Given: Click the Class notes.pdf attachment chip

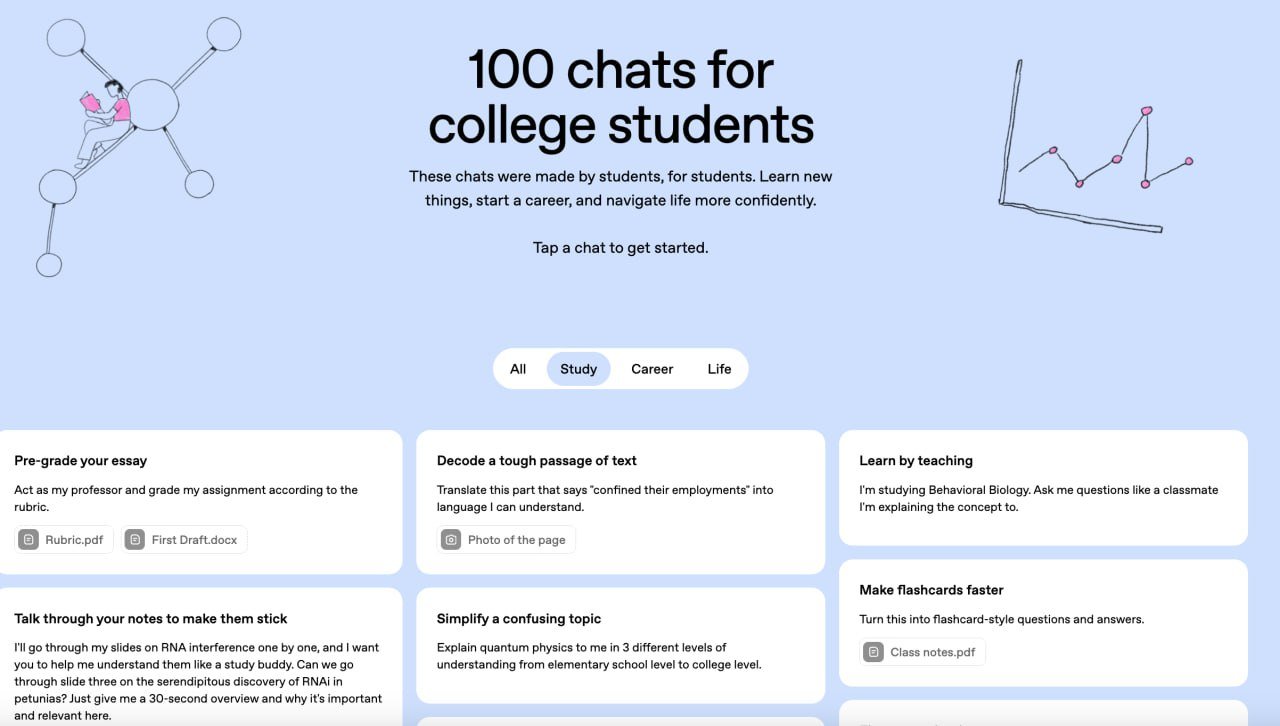Looking at the screenshot, I should tap(920, 651).
